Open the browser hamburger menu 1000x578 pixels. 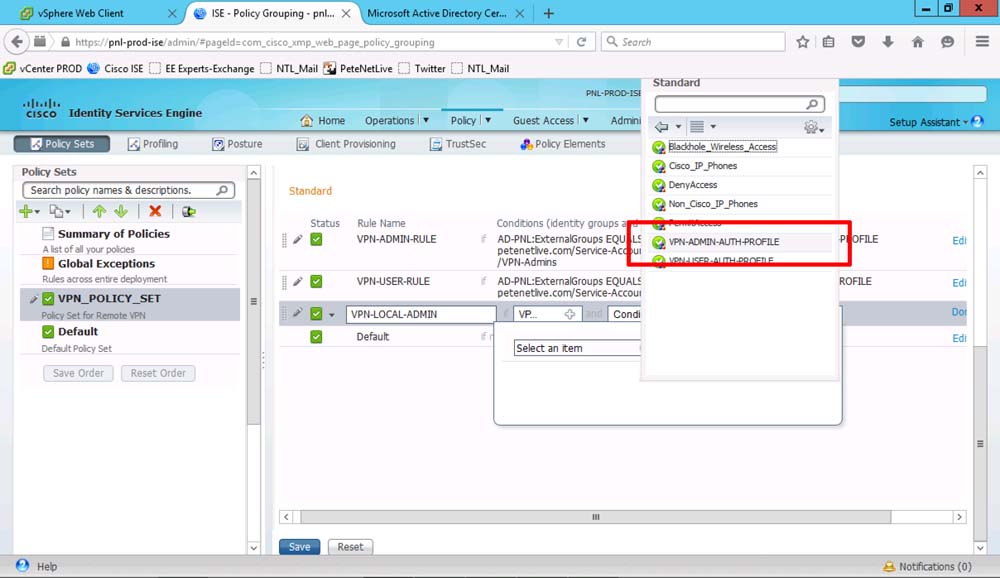(x=982, y=42)
